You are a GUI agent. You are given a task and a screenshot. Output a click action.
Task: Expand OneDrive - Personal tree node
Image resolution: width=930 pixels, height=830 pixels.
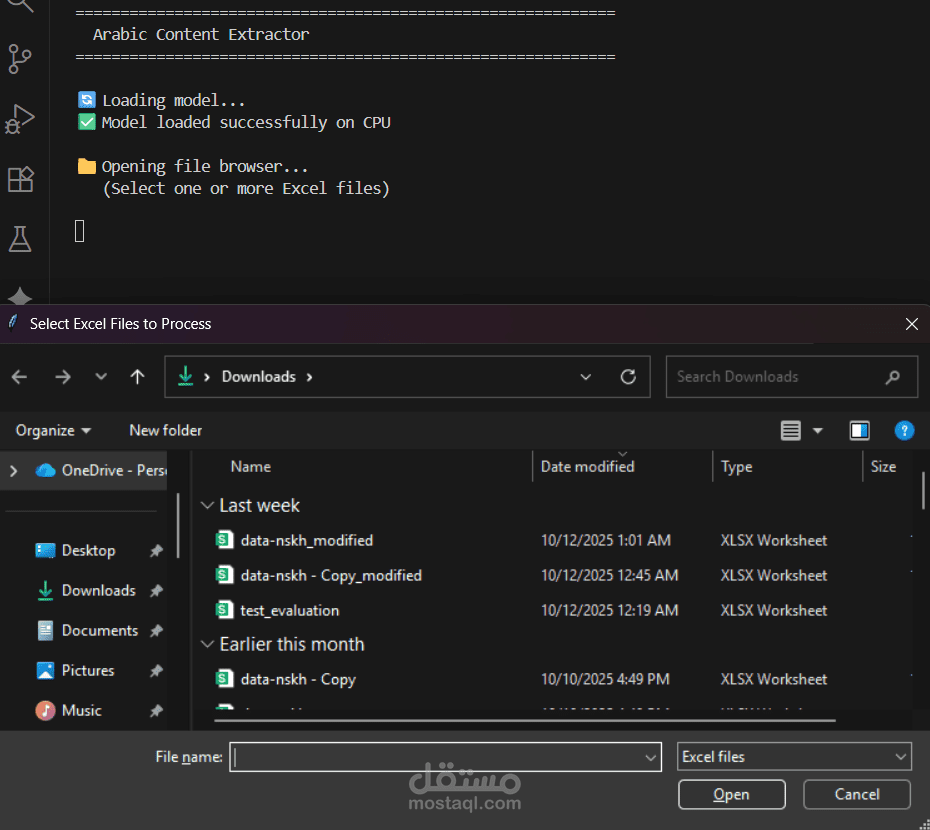point(14,471)
